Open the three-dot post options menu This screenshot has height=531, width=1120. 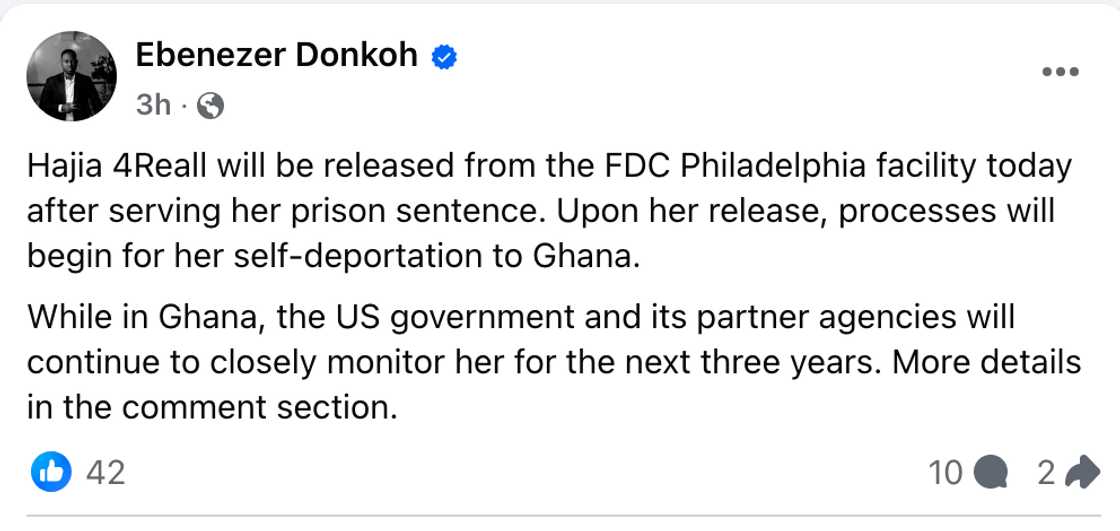(1059, 72)
